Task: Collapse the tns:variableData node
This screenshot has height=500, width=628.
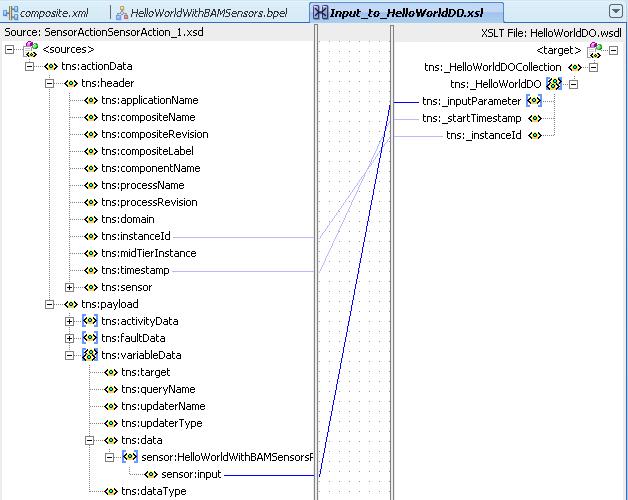Action: 71,356
